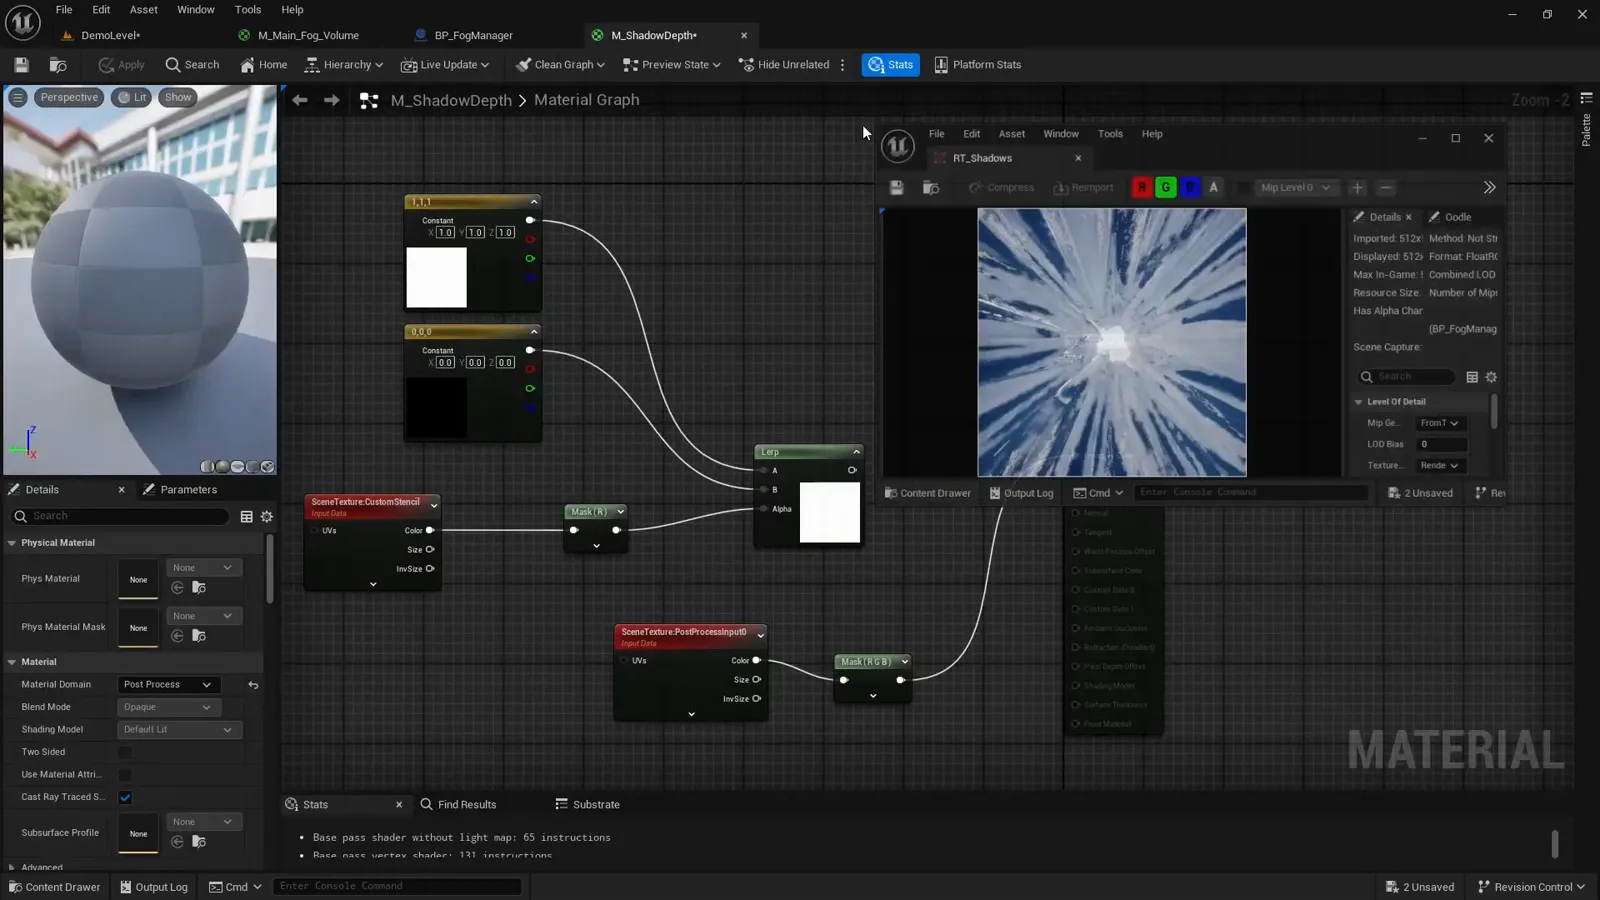Toggle red channel in RT_Shadows viewer
1600x900 pixels.
pos(1142,188)
